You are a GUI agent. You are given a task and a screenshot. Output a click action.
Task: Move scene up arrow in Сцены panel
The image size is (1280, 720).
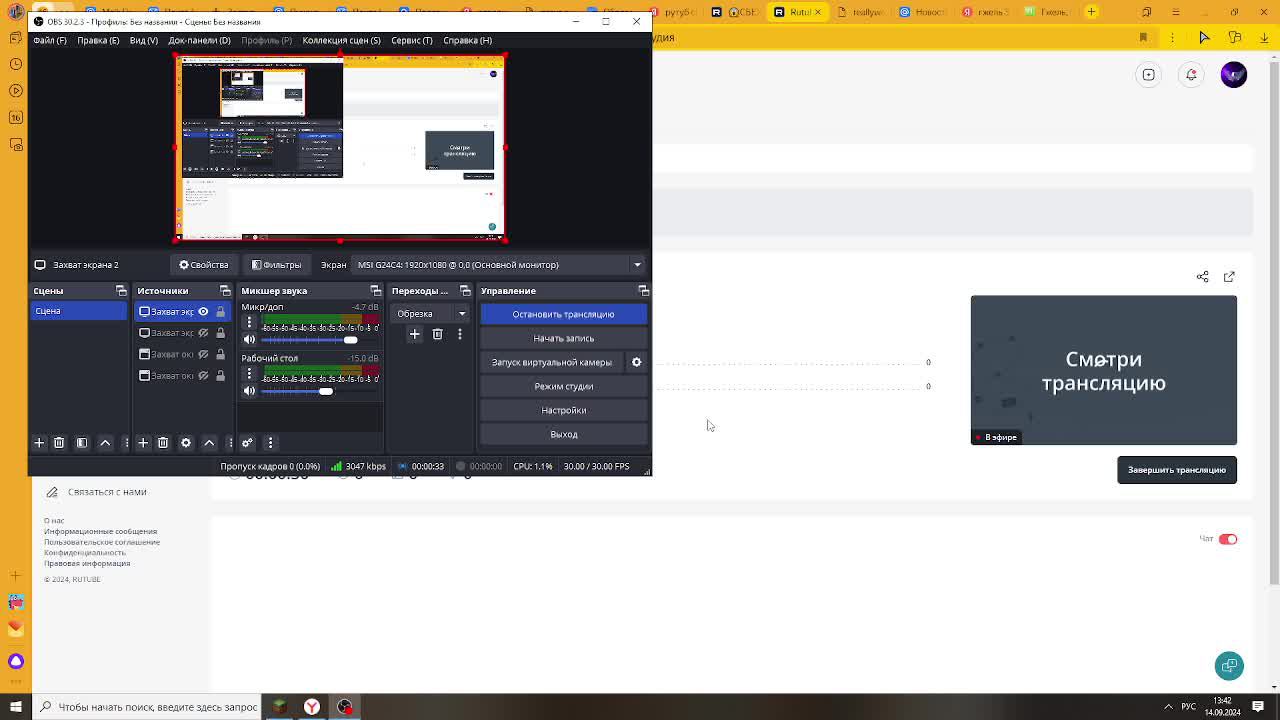[x=105, y=443]
